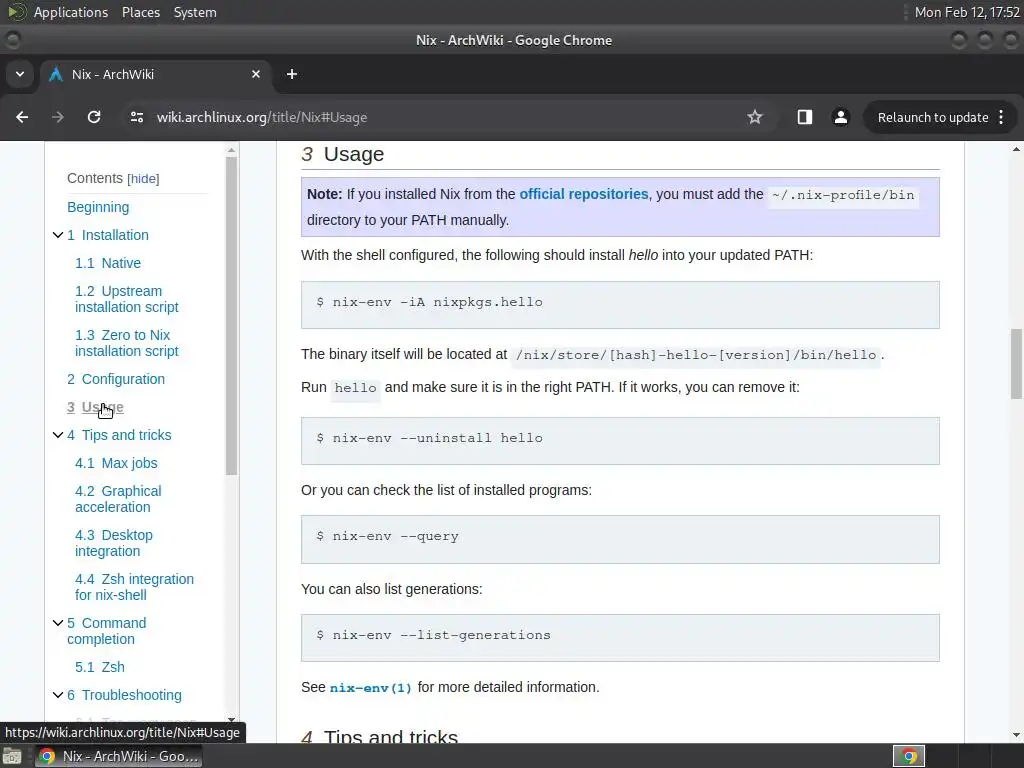Image resolution: width=1024 pixels, height=768 pixels.
Task: Go to 6 Troubleshooting section
Action: tap(124, 695)
